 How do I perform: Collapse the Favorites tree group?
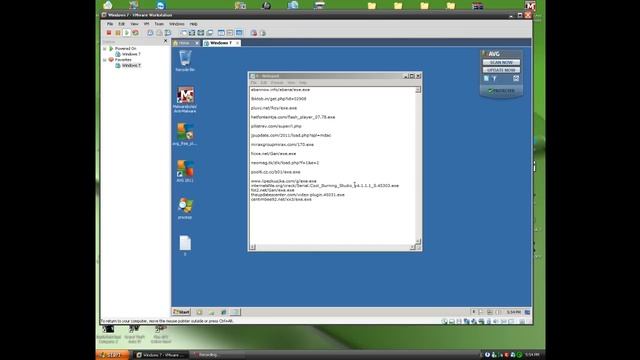(104, 60)
